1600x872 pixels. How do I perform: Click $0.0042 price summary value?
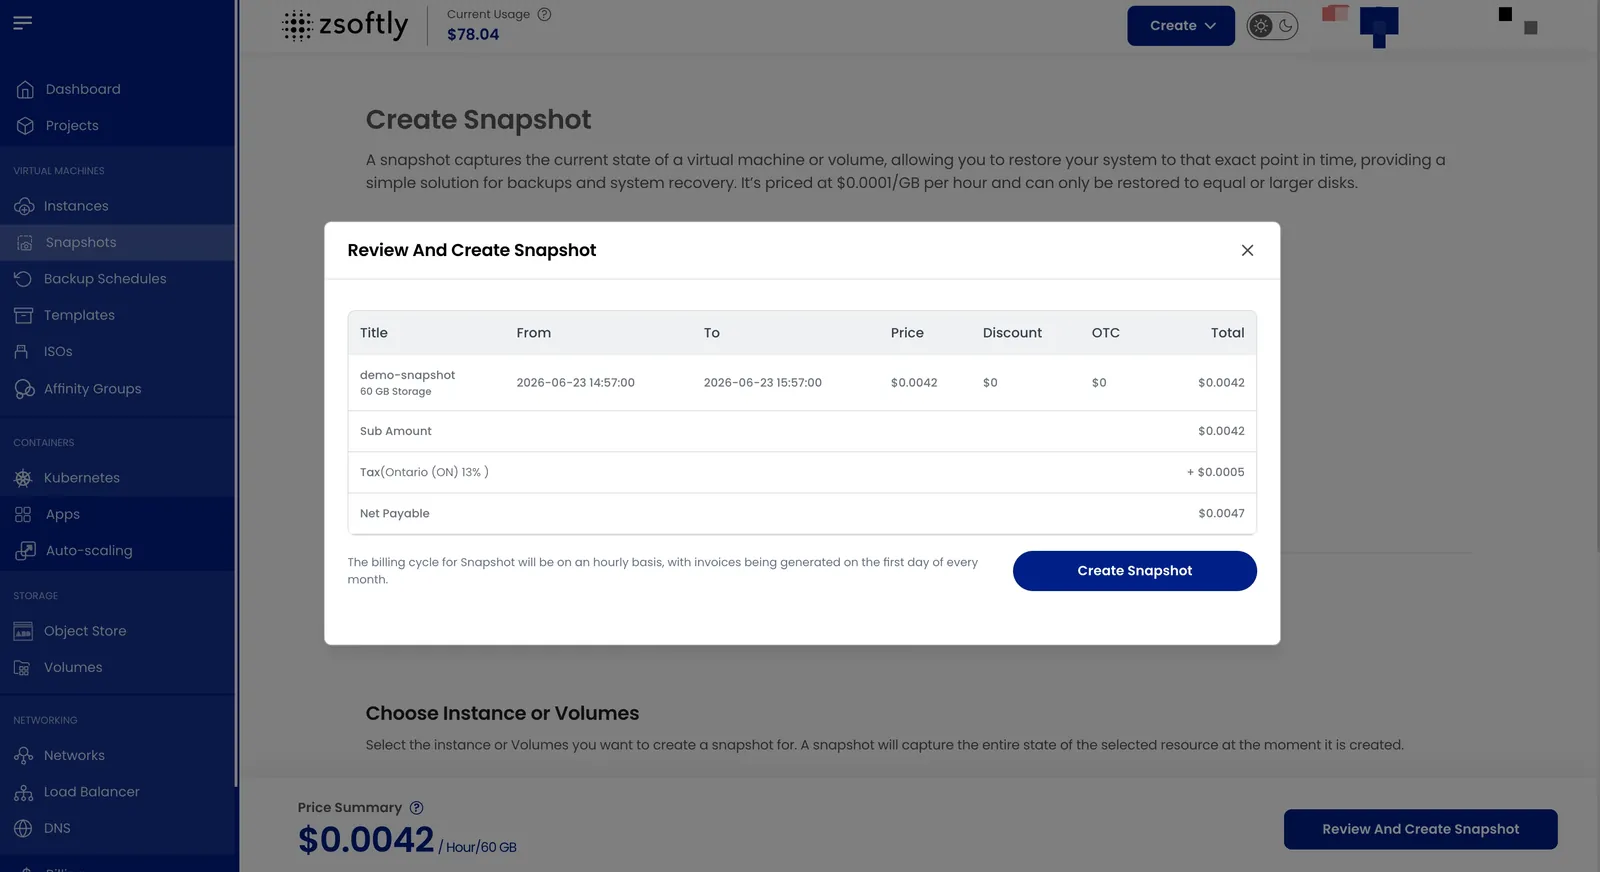tap(366, 840)
